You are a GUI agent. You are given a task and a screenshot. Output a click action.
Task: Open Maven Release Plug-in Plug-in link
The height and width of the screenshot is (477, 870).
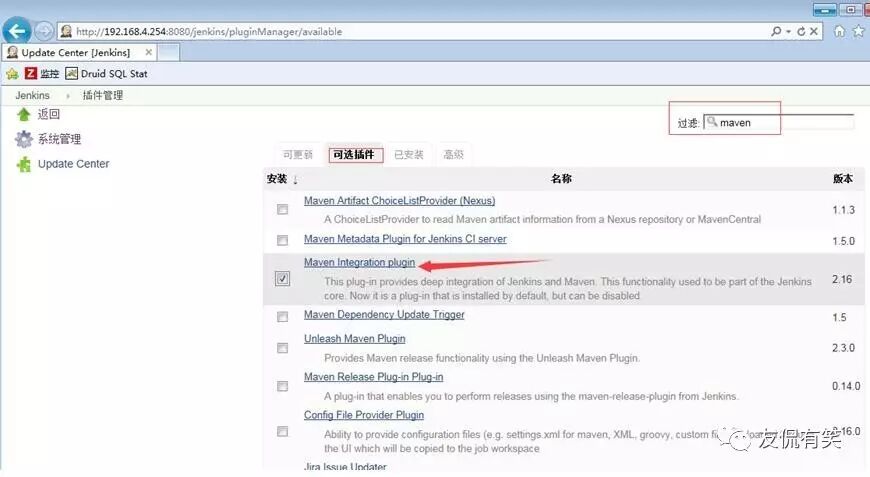click(x=373, y=377)
